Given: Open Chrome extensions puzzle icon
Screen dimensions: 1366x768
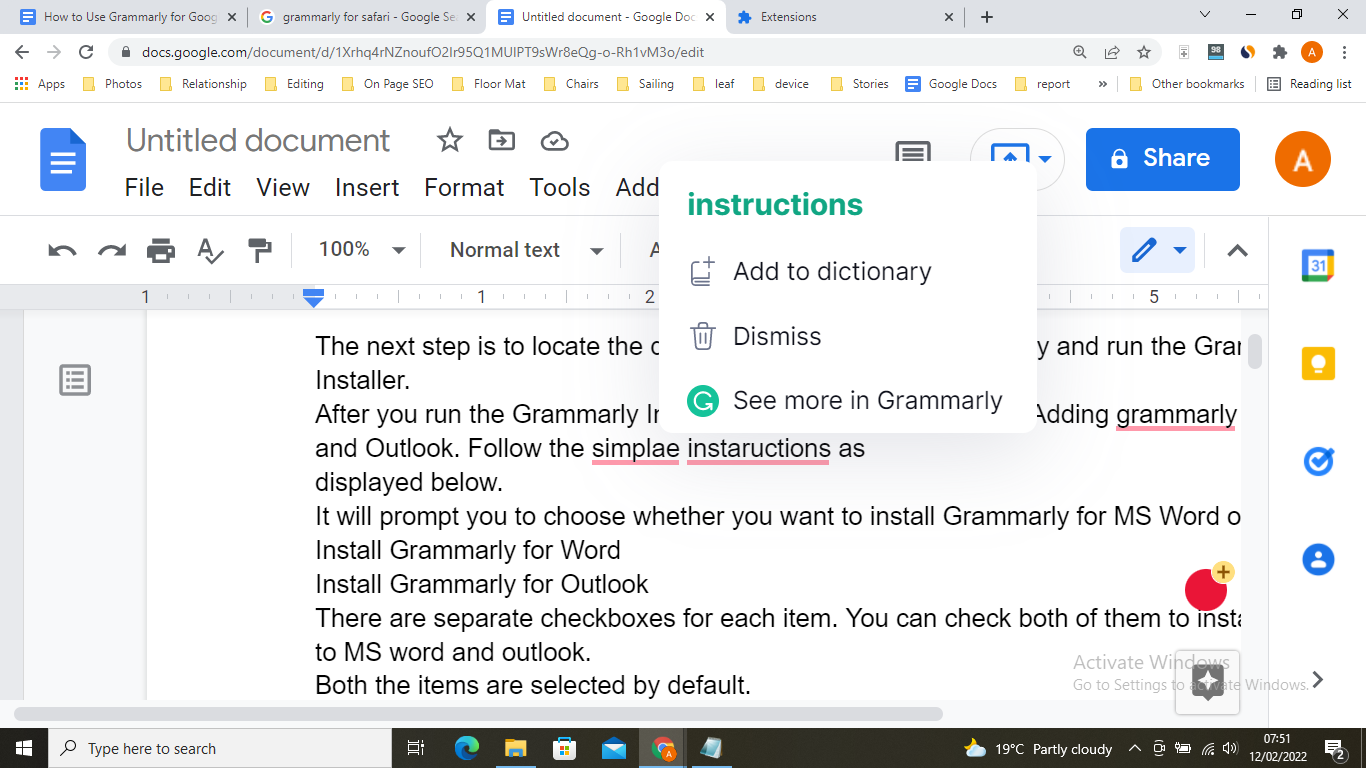Looking at the screenshot, I should coord(1279,52).
